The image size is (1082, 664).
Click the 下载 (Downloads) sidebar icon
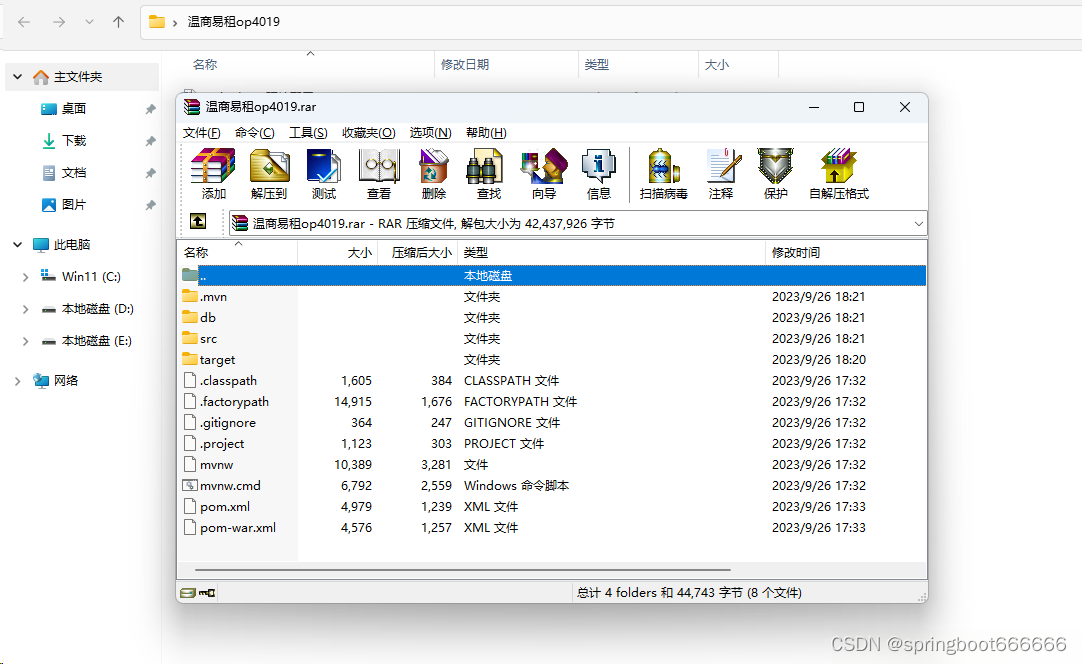coord(49,141)
